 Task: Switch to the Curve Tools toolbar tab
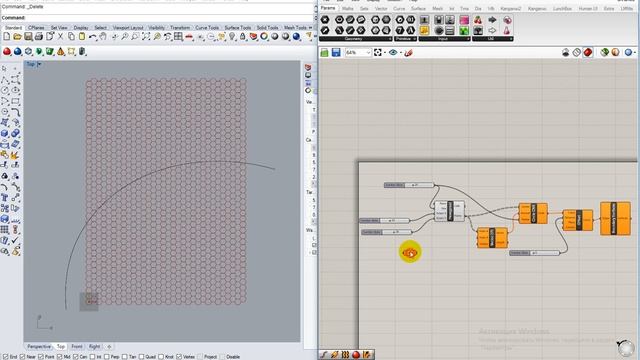(x=207, y=27)
